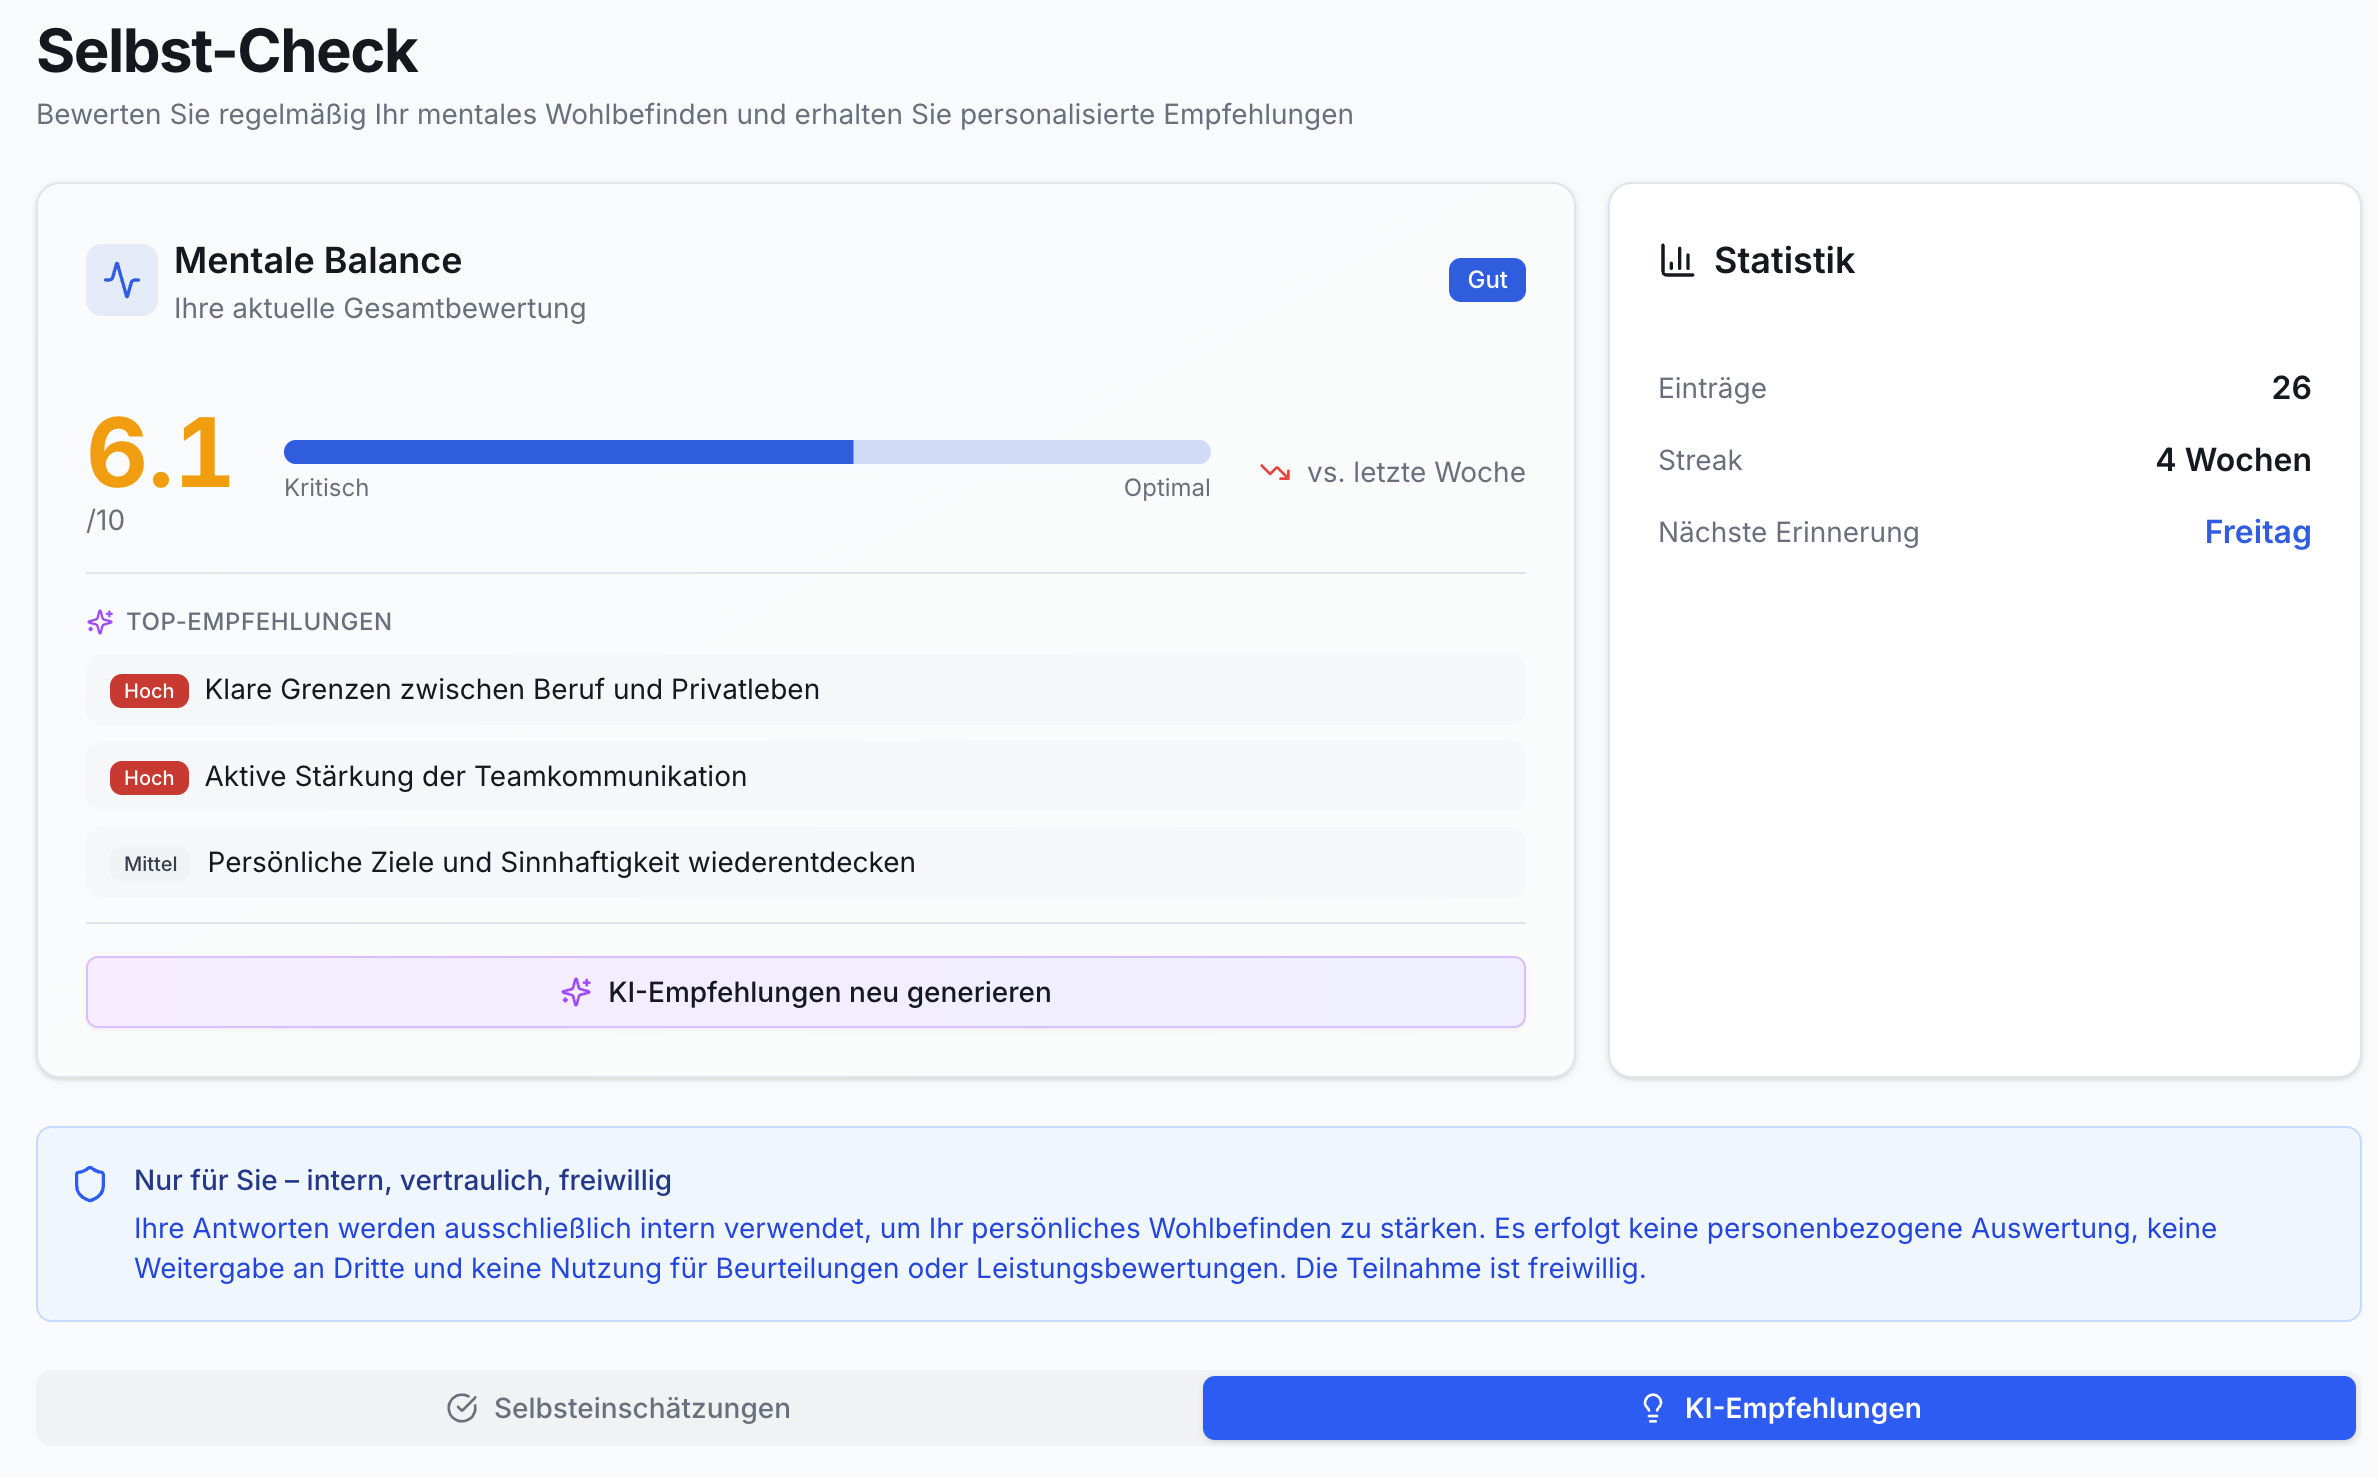Screen dimensions: 2378x1478
Task: Switch to the Selbsteinschätzungen tab
Action: point(619,1408)
